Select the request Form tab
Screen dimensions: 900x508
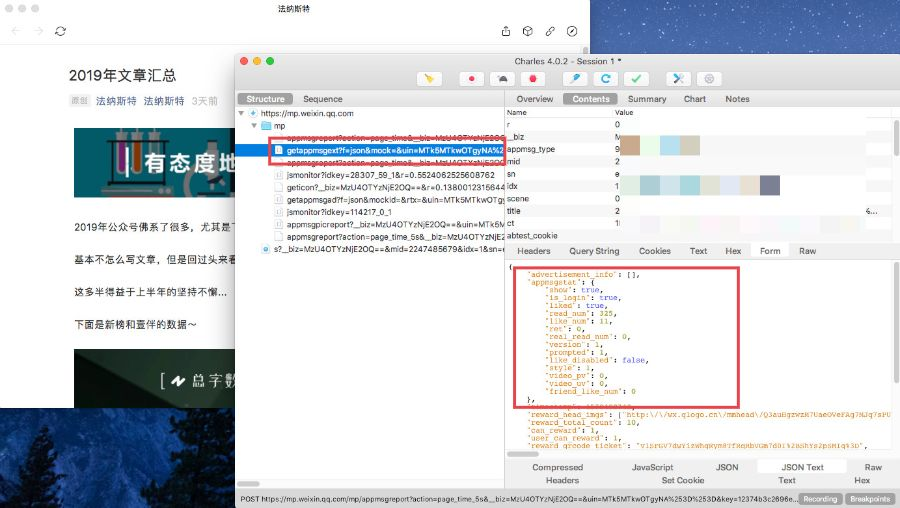pyautogui.click(x=770, y=251)
